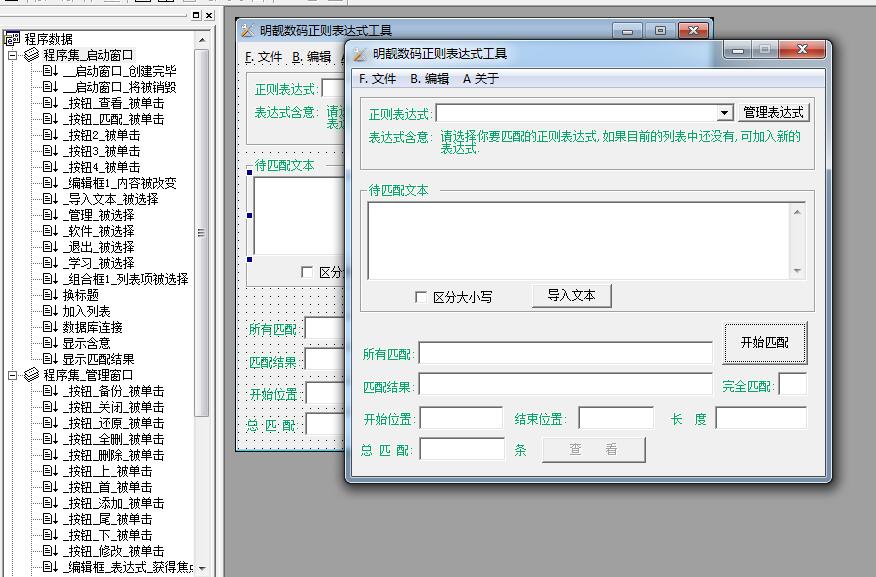Screen dimensions: 876x577
Task: Click icon beside 换标题 subroutine
Action: [x=50, y=295]
